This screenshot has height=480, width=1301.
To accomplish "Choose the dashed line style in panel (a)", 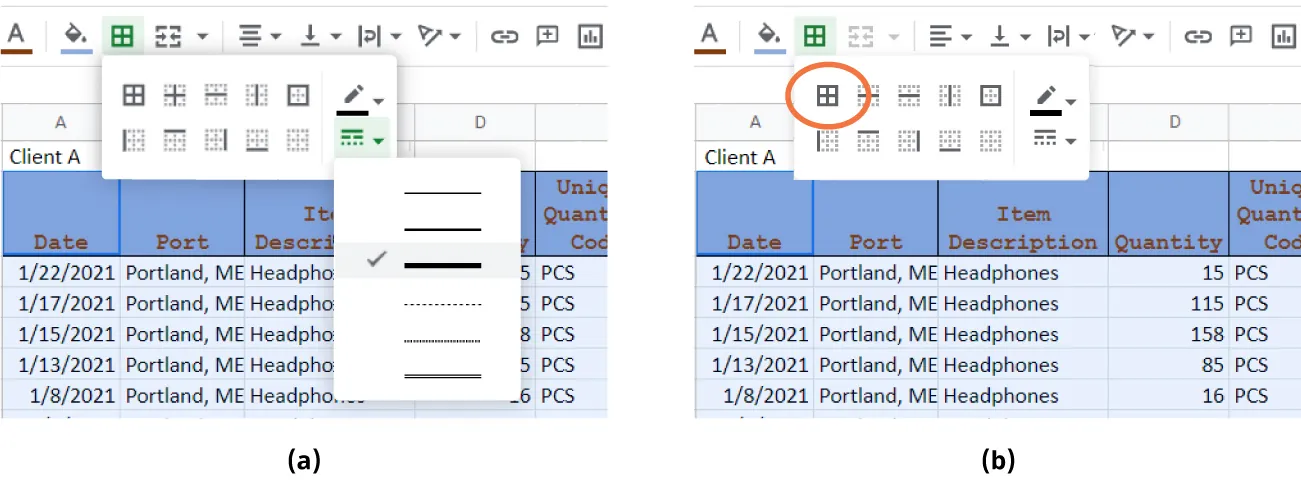I will coord(441,303).
